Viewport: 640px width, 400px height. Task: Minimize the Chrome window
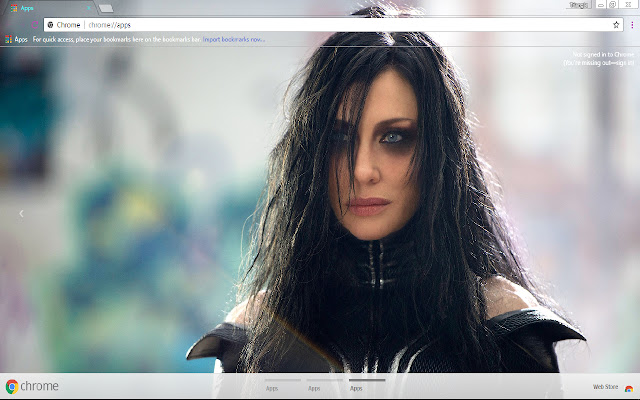click(600, 4)
